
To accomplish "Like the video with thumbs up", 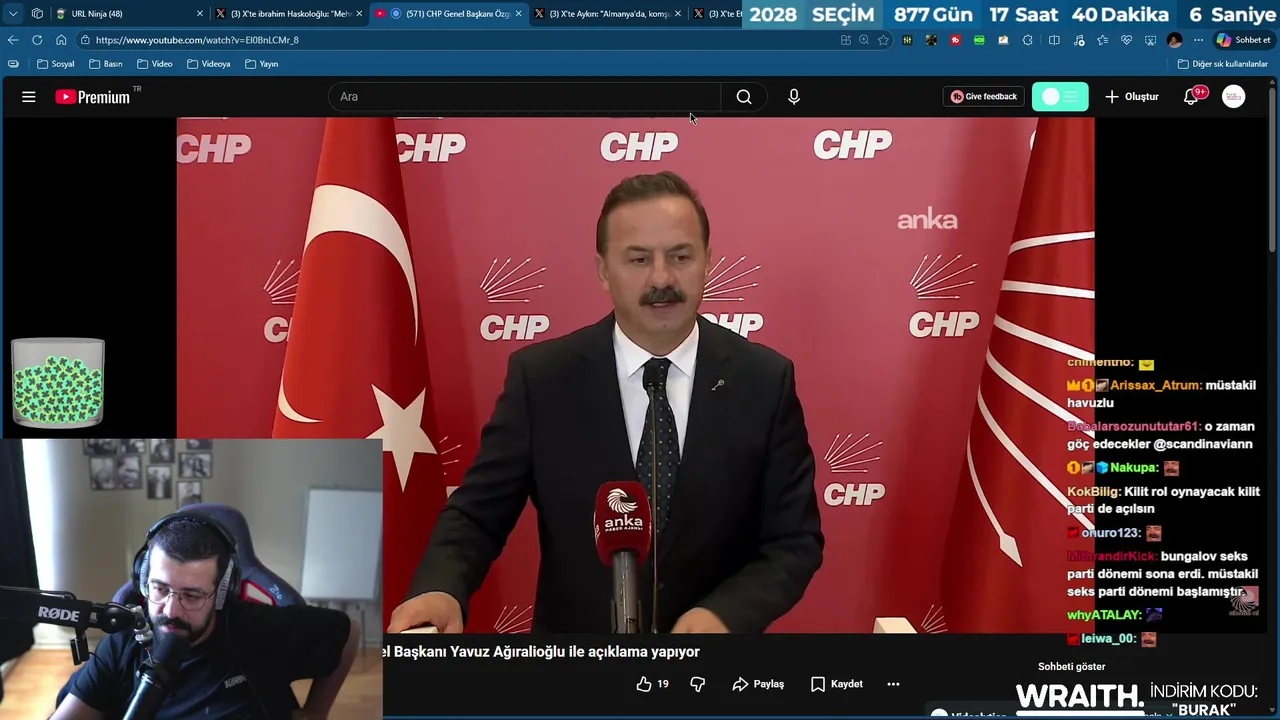I will click(652, 684).
